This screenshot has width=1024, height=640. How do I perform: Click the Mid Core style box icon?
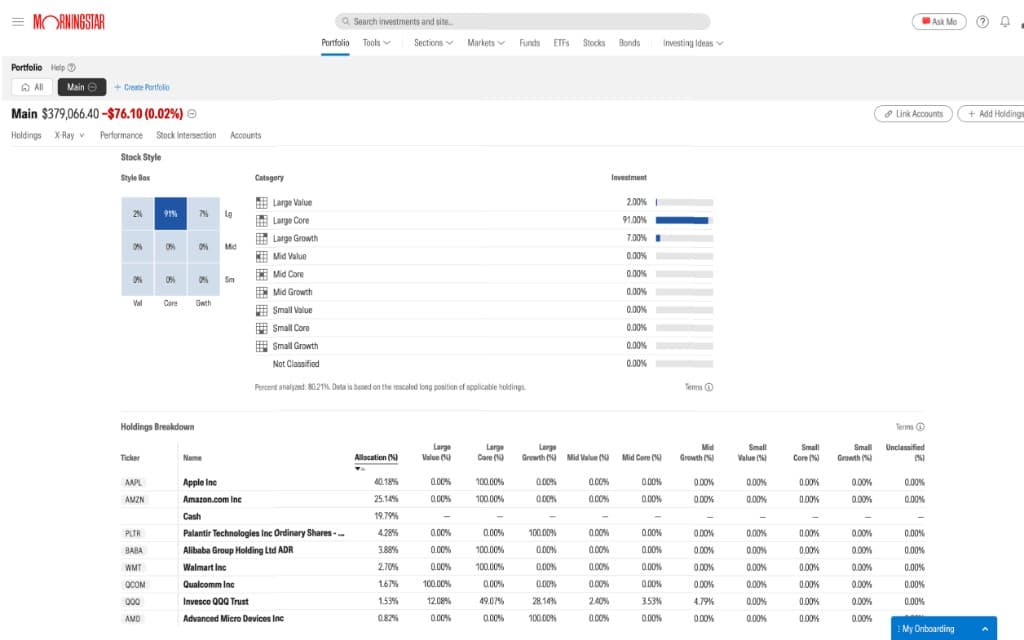click(262, 274)
